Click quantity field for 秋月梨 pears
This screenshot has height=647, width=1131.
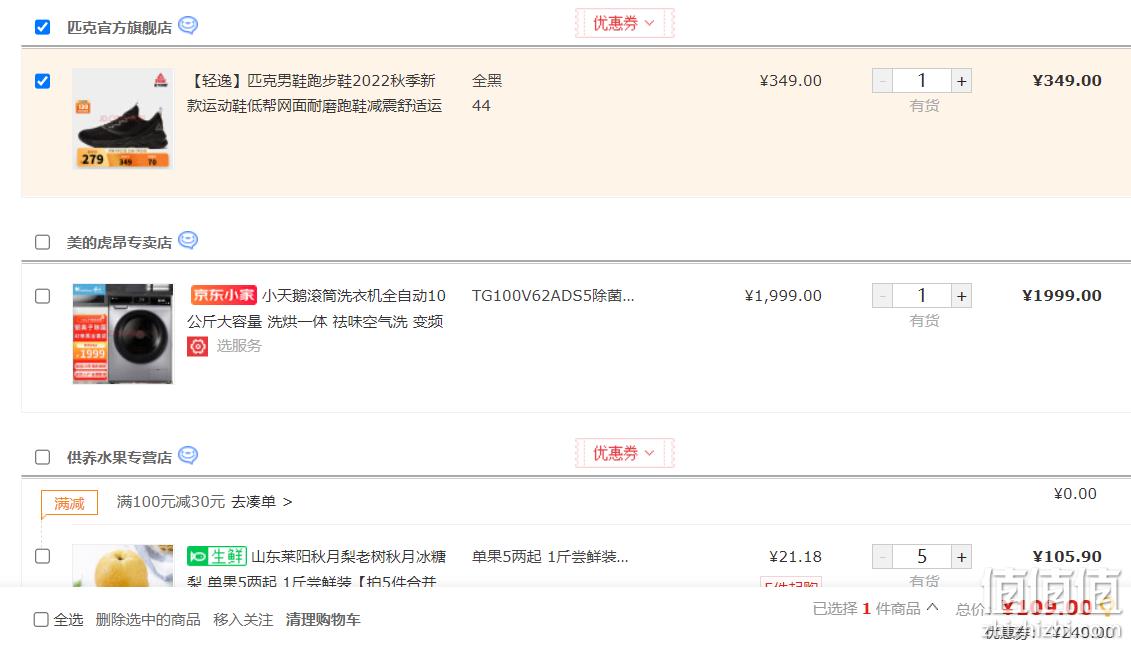[922, 557]
